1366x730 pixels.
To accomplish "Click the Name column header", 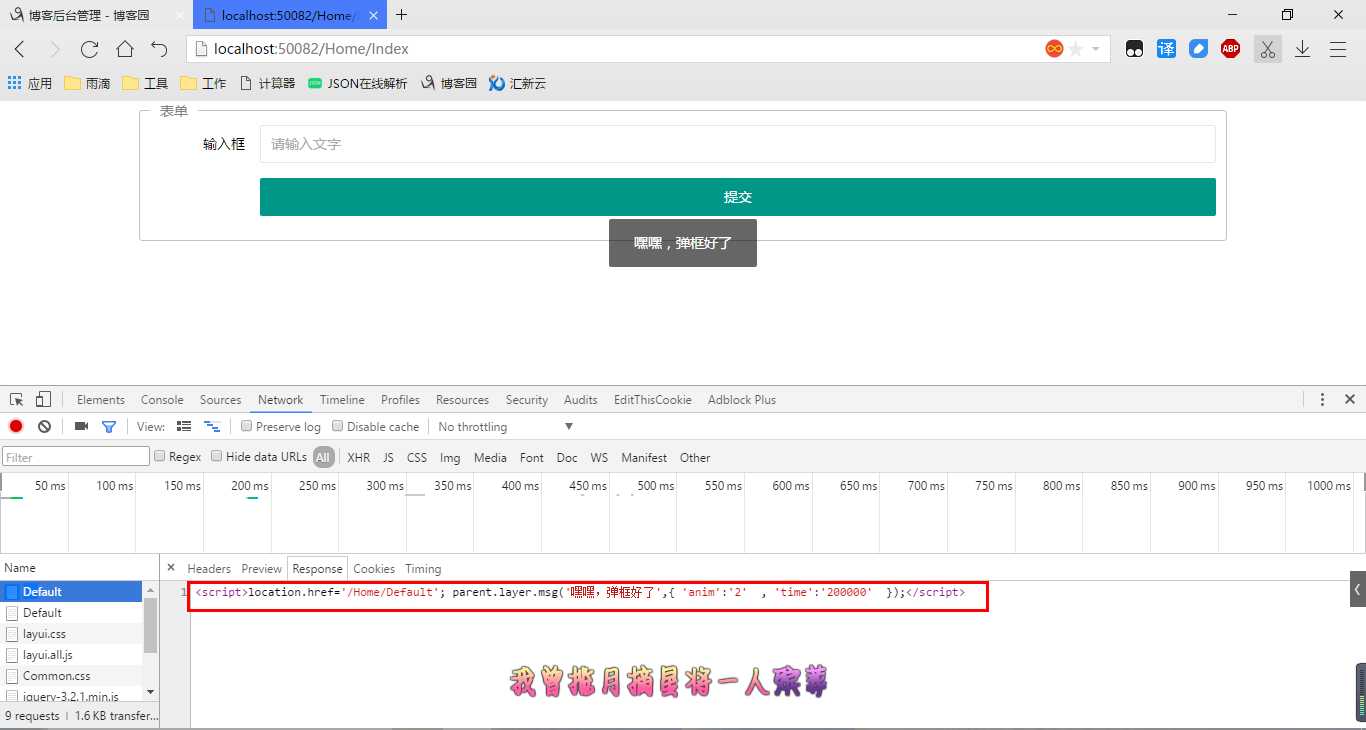I will (x=79, y=567).
